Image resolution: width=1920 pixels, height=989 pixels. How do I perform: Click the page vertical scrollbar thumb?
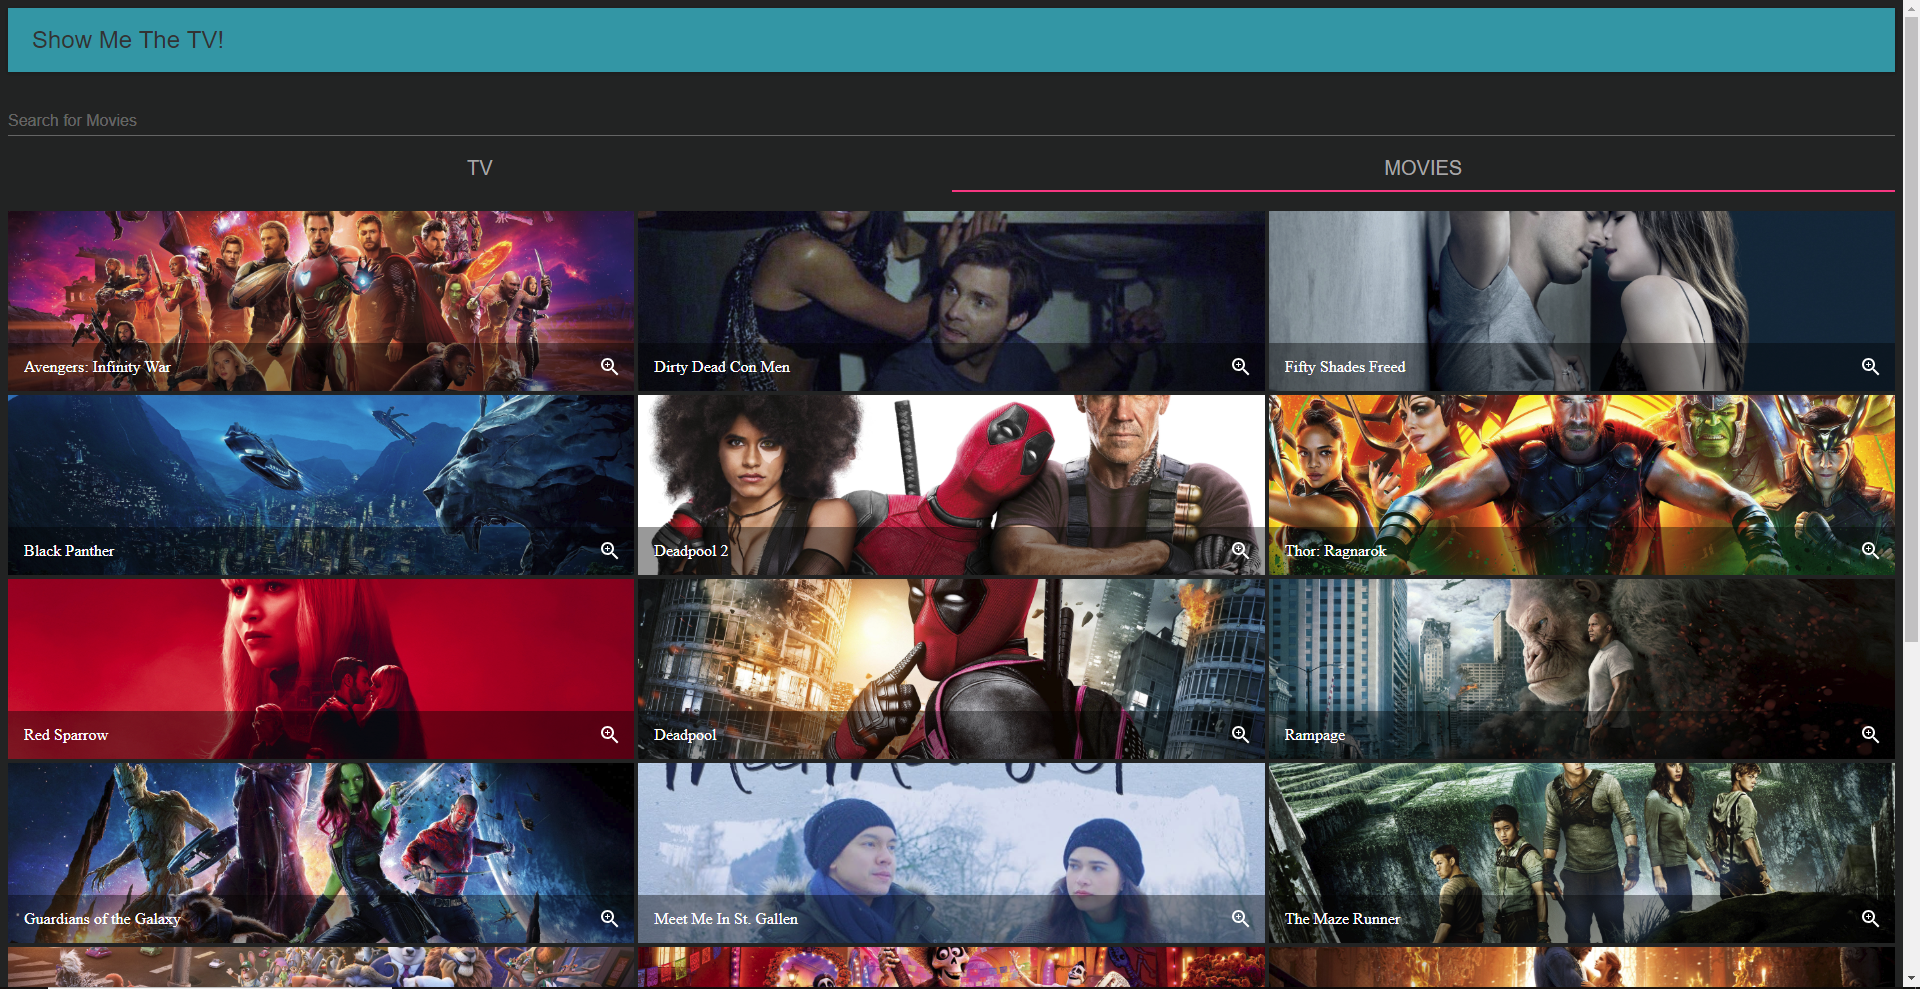click(1911, 330)
